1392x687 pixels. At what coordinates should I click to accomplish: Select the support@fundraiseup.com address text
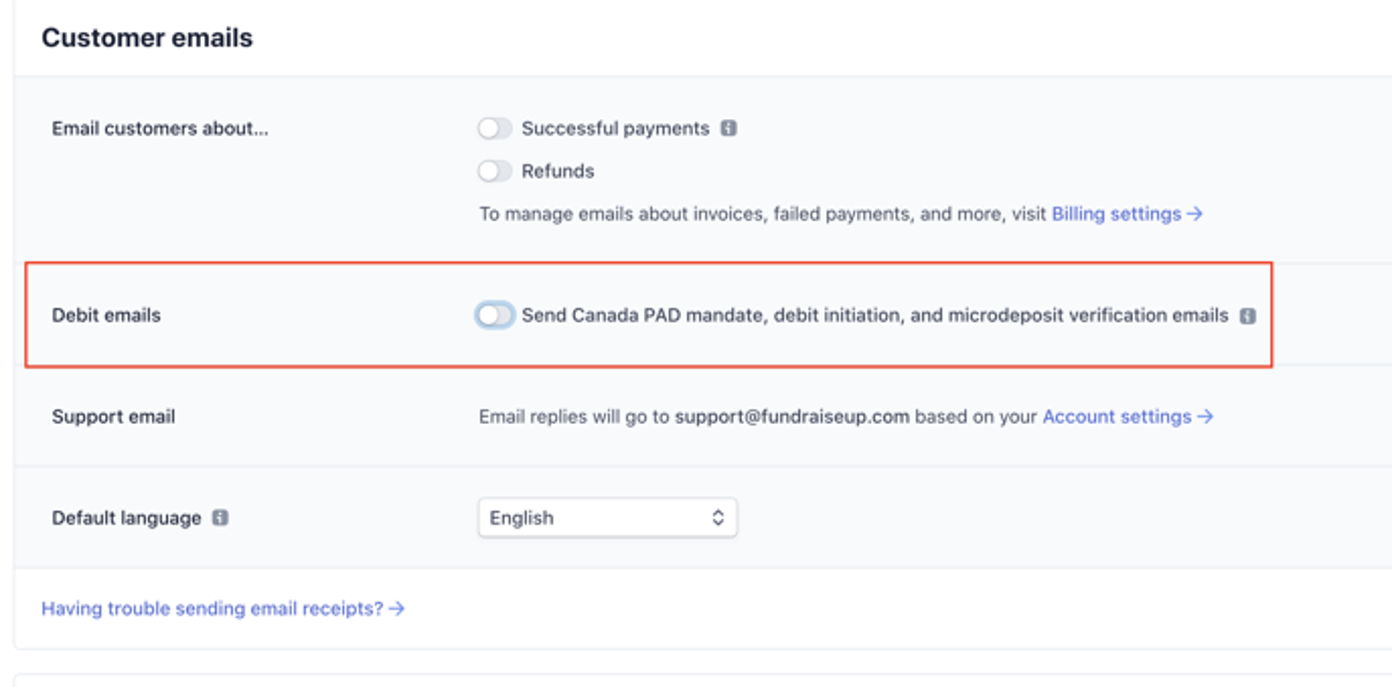[x=792, y=417]
